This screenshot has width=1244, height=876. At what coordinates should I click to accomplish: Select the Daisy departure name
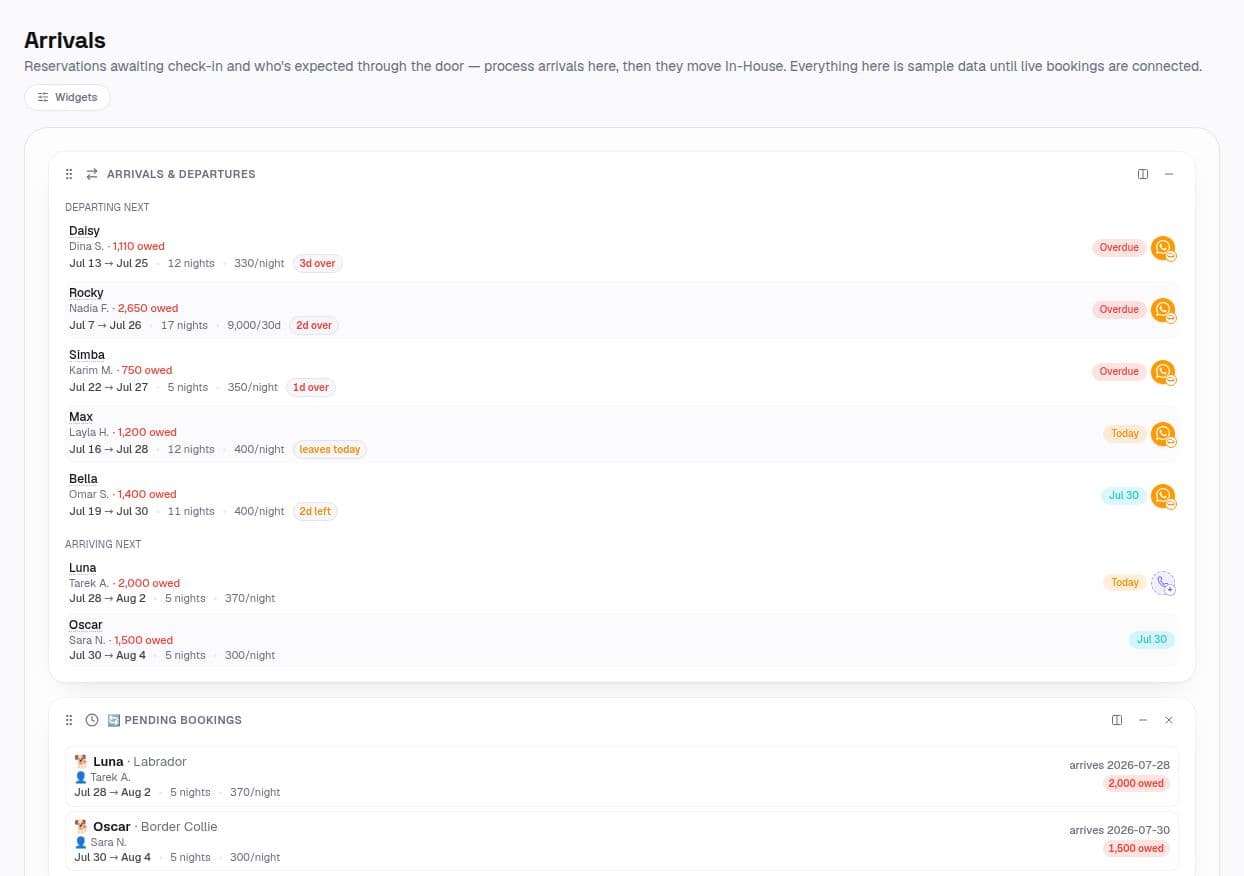pyautogui.click(x=84, y=231)
